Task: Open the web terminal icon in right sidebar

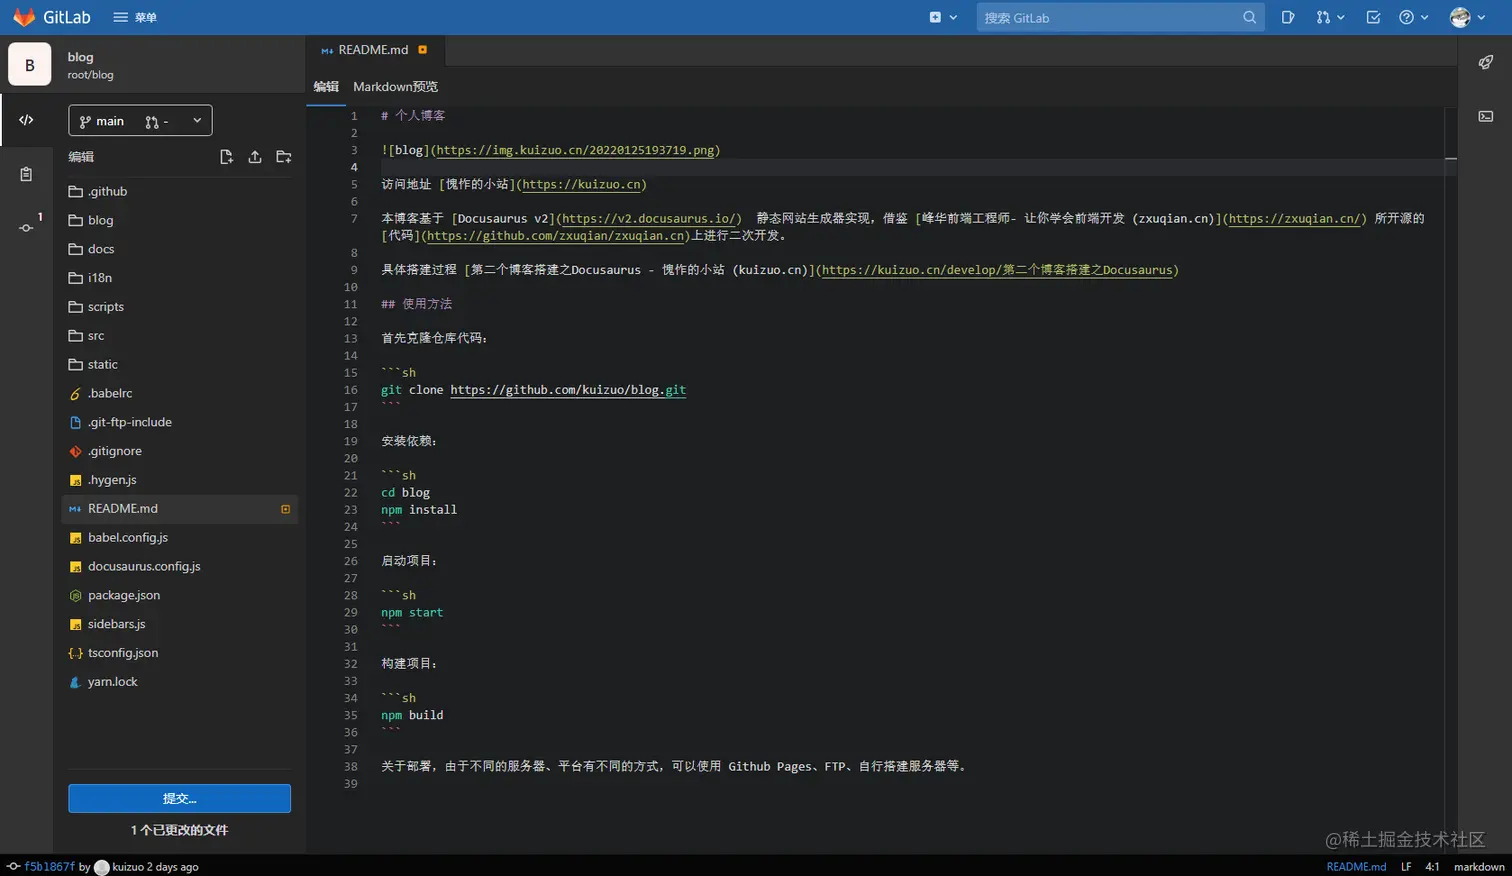Action: [x=1485, y=116]
